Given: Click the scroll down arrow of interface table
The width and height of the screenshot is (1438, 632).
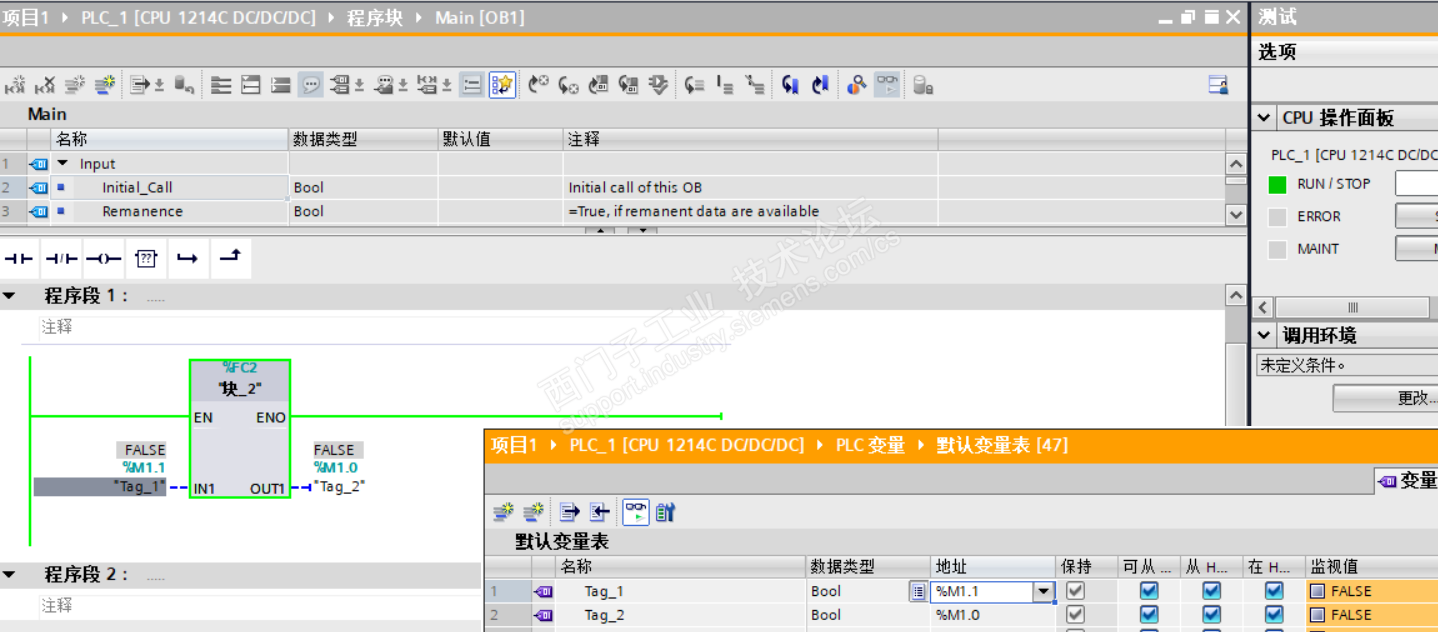Looking at the screenshot, I should tap(1236, 215).
